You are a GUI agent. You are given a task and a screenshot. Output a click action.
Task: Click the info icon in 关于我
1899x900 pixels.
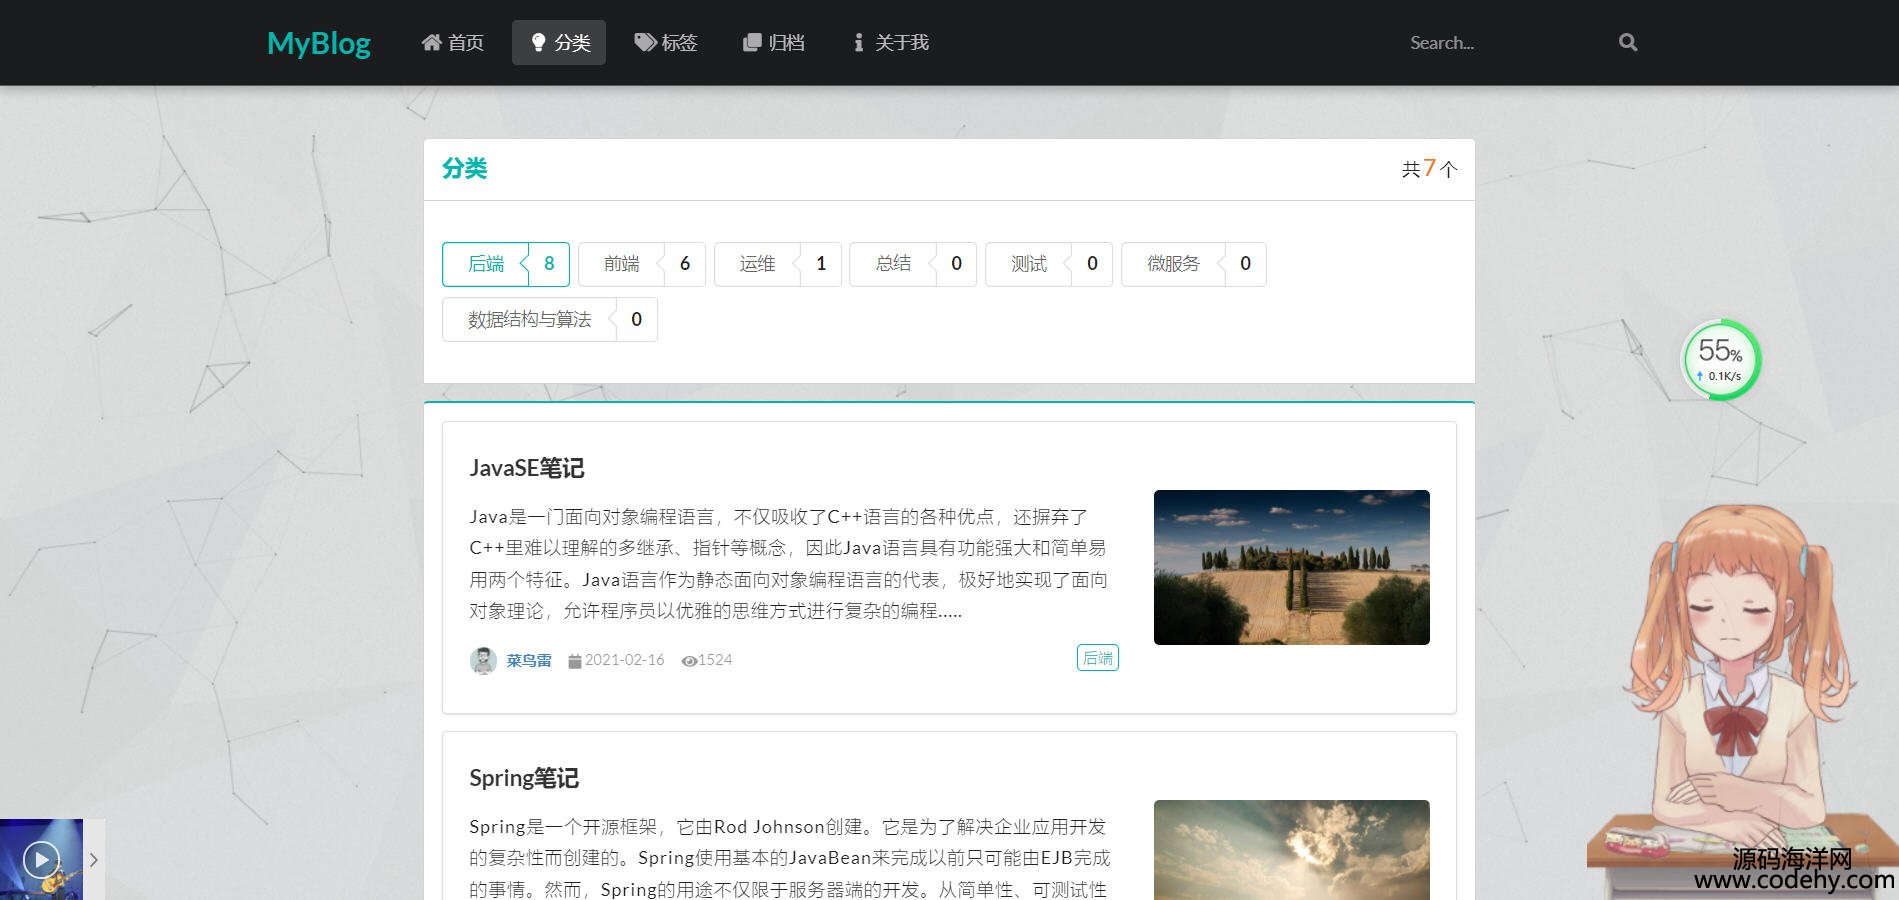tap(858, 42)
